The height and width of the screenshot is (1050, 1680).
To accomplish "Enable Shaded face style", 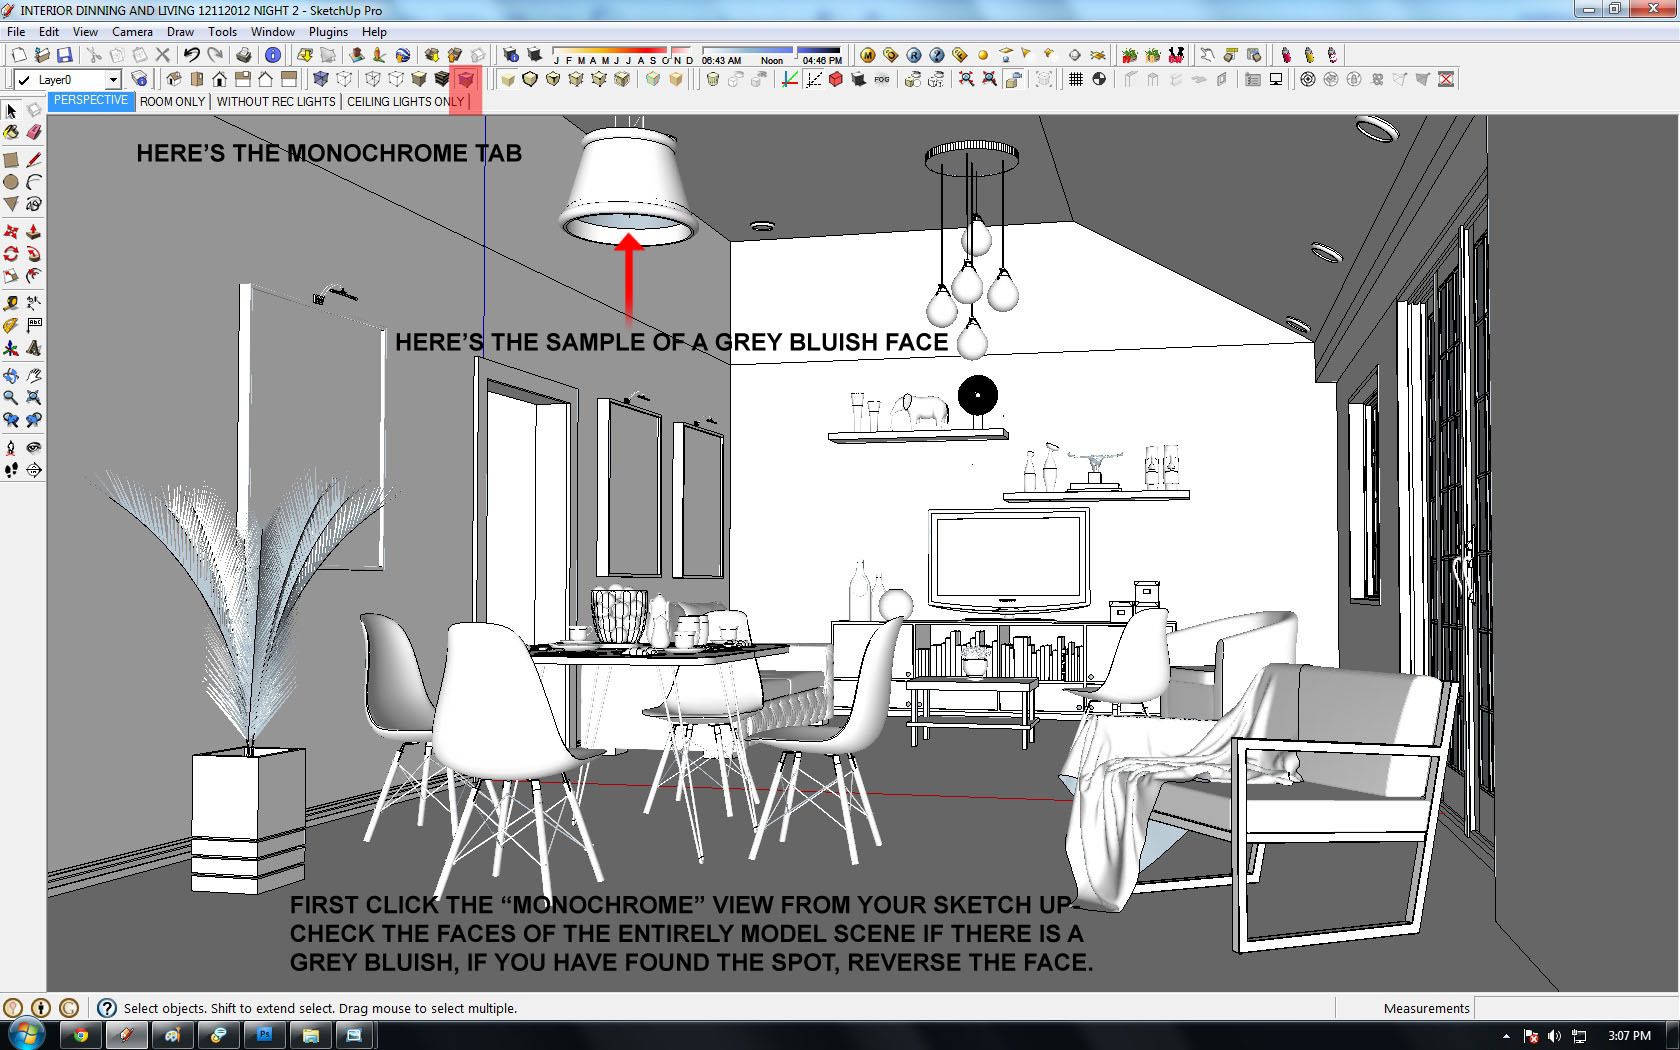I will [419, 79].
